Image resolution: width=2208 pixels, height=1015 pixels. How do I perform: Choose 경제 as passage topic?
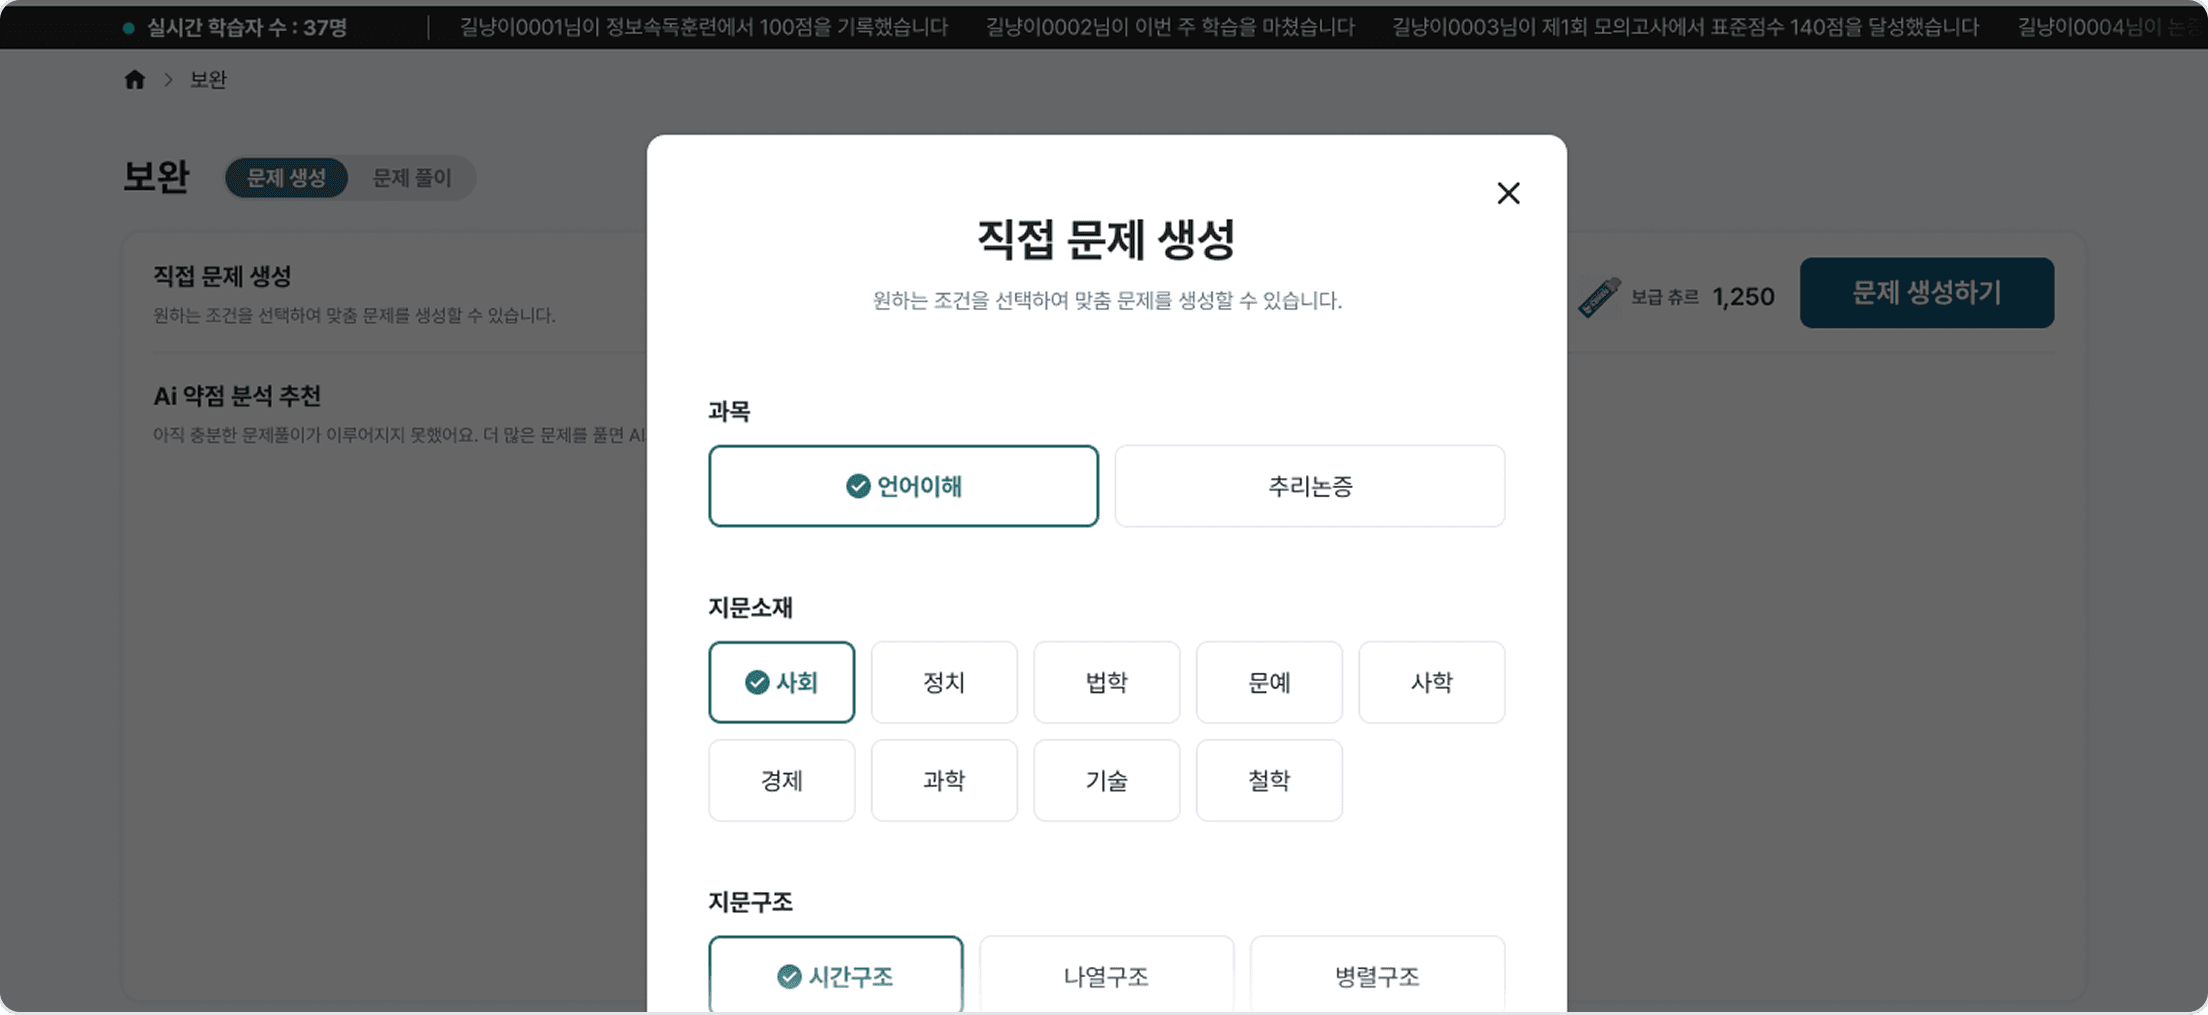(x=781, y=780)
